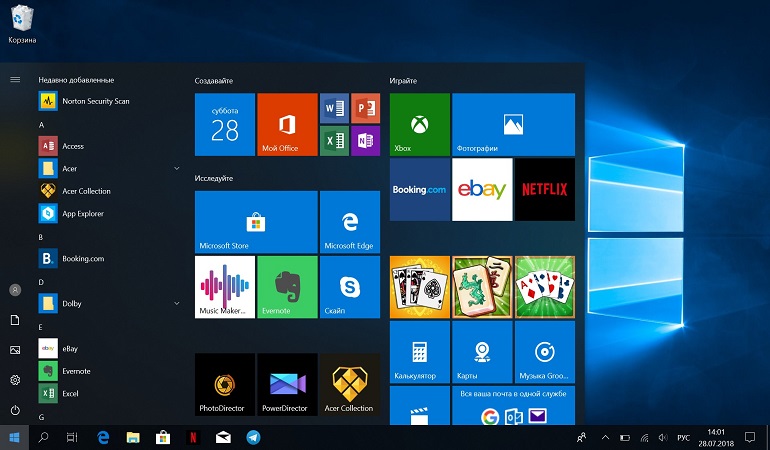The height and width of the screenshot is (450, 770).
Task: Jump to letter D in app list
Action: (x=41, y=282)
